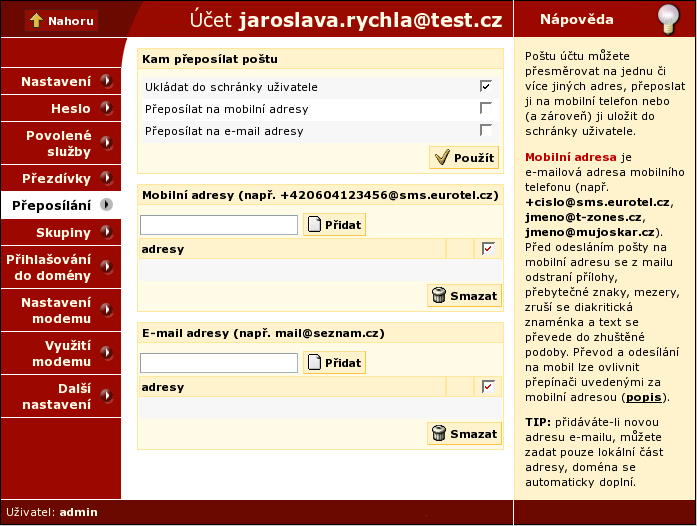Click the Mobilní adresy section heading

coord(320,195)
